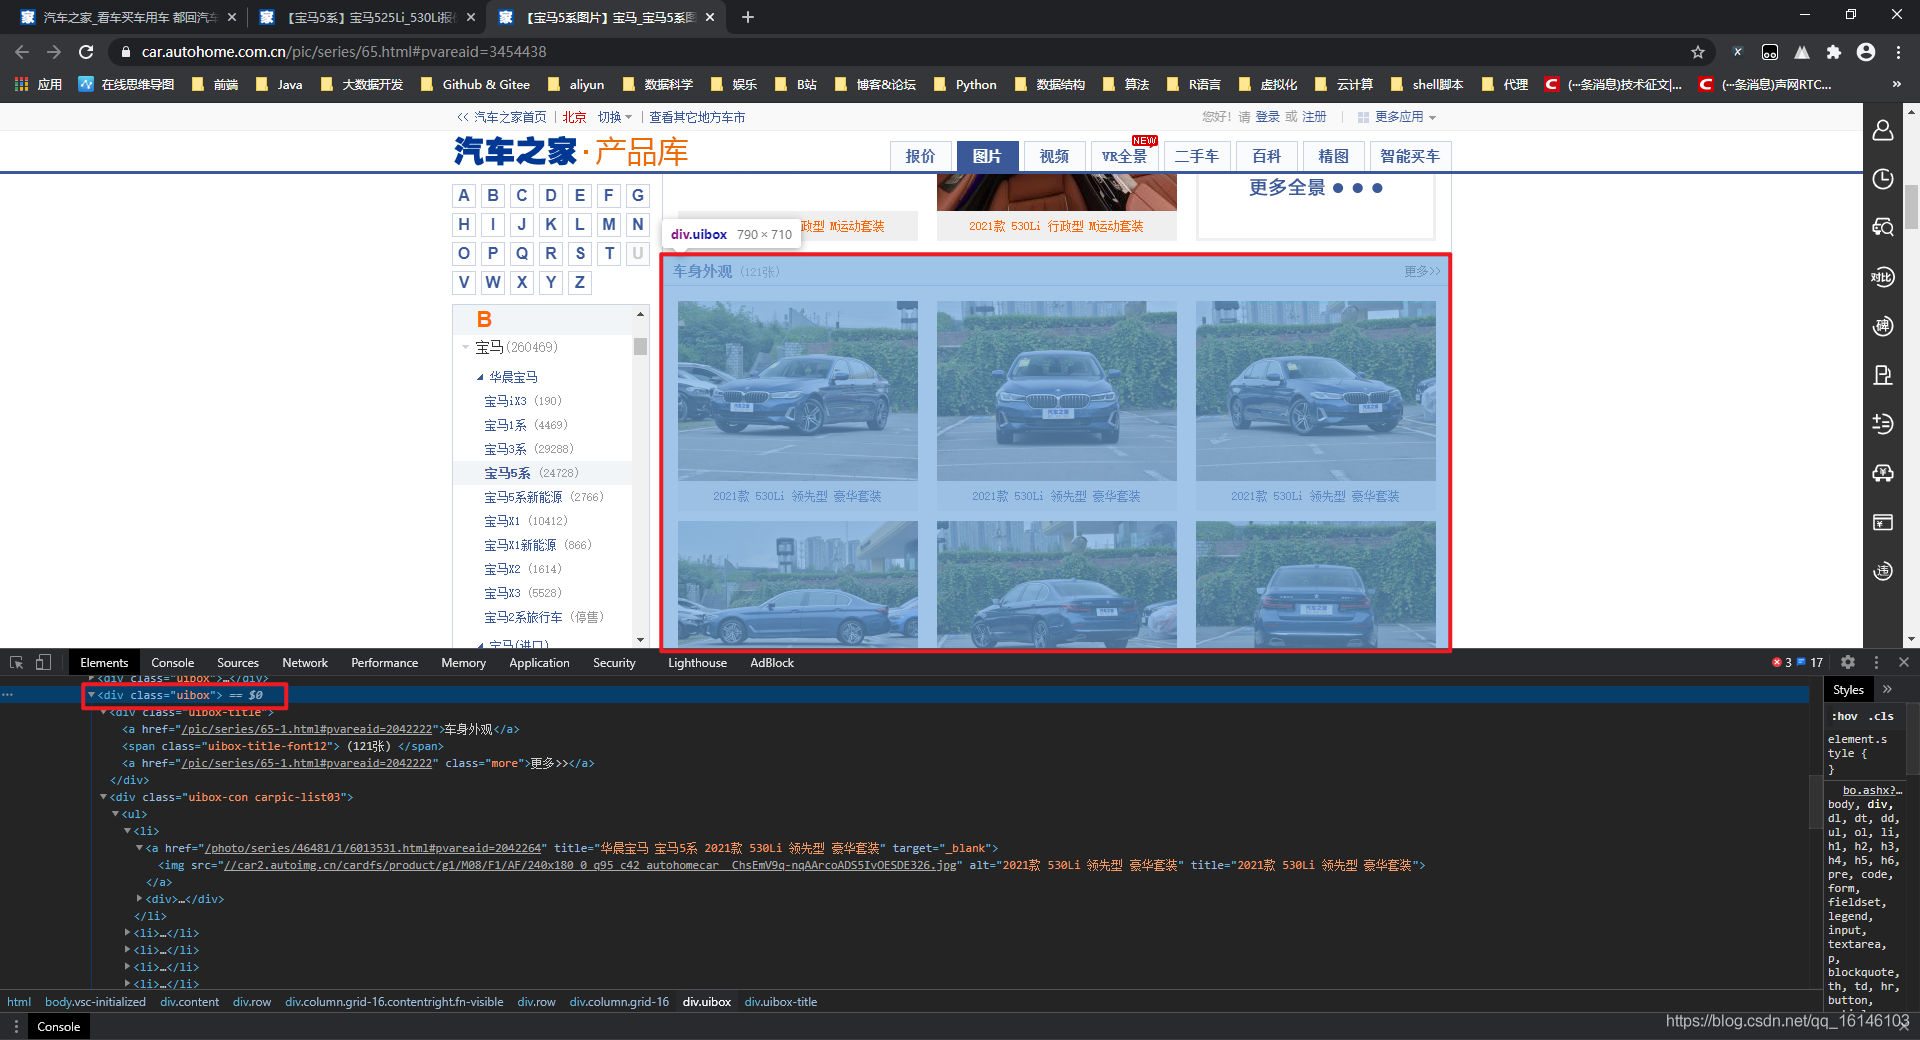
Task: Click the 更多>> link for 车身外观
Action: (x=1422, y=271)
